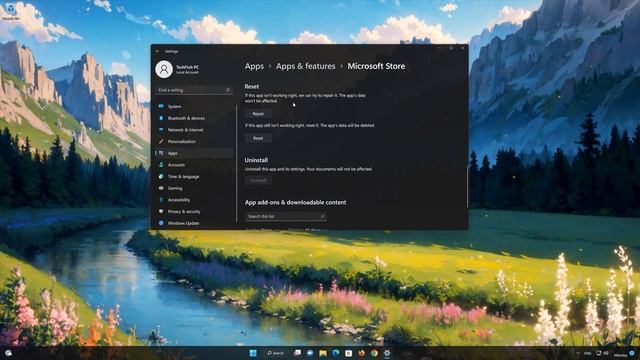Open System settings in the sidebar
The width and height of the screenshot is (640, 360).
click(194, 107)
